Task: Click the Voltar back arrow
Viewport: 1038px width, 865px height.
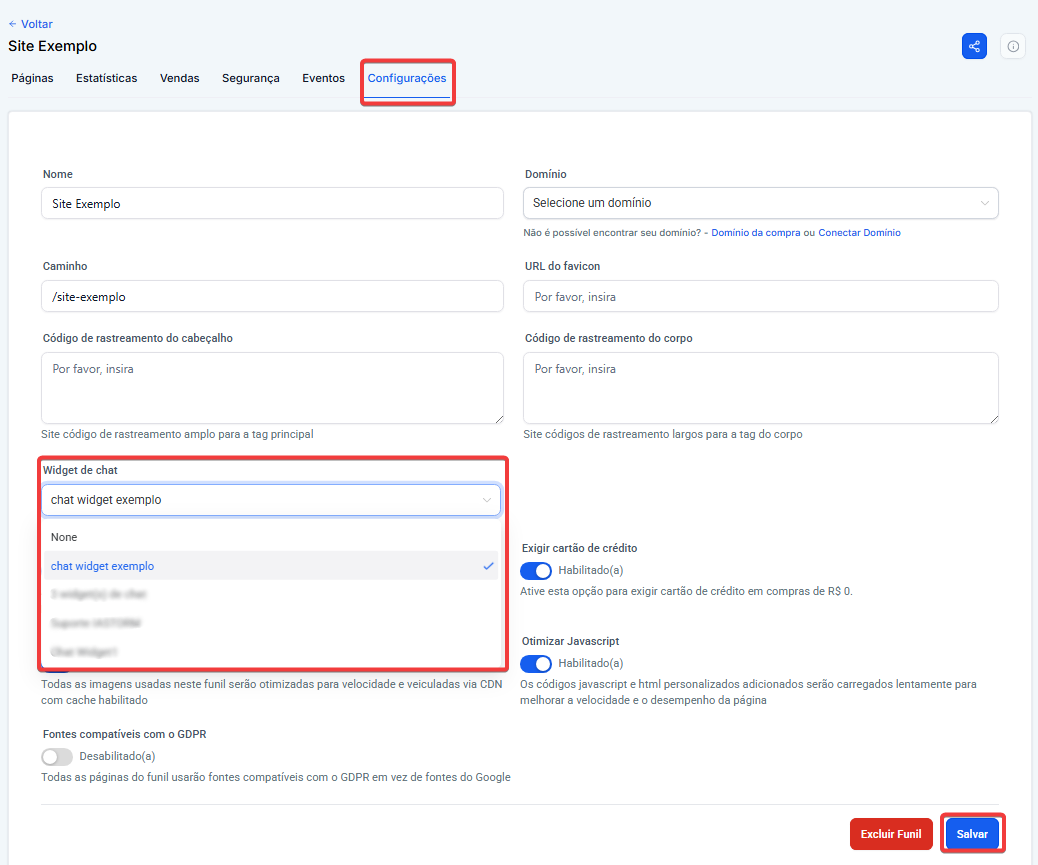Action: [x=30, y=24]
